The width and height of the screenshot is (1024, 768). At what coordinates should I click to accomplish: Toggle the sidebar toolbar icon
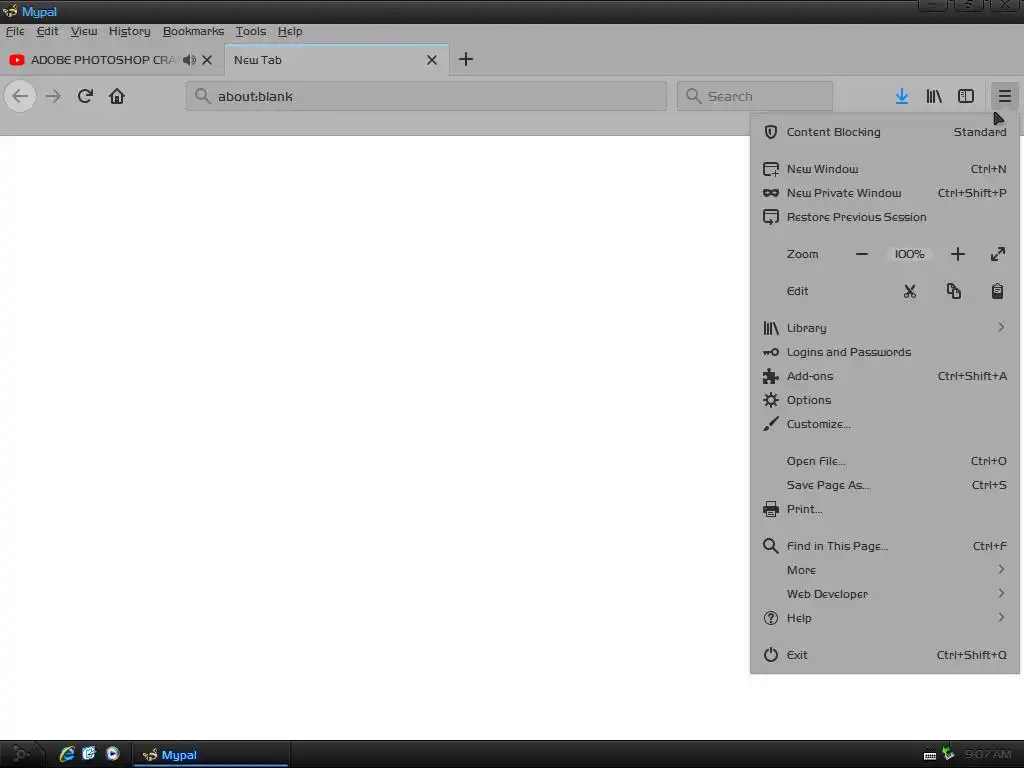tap(966, 97)
